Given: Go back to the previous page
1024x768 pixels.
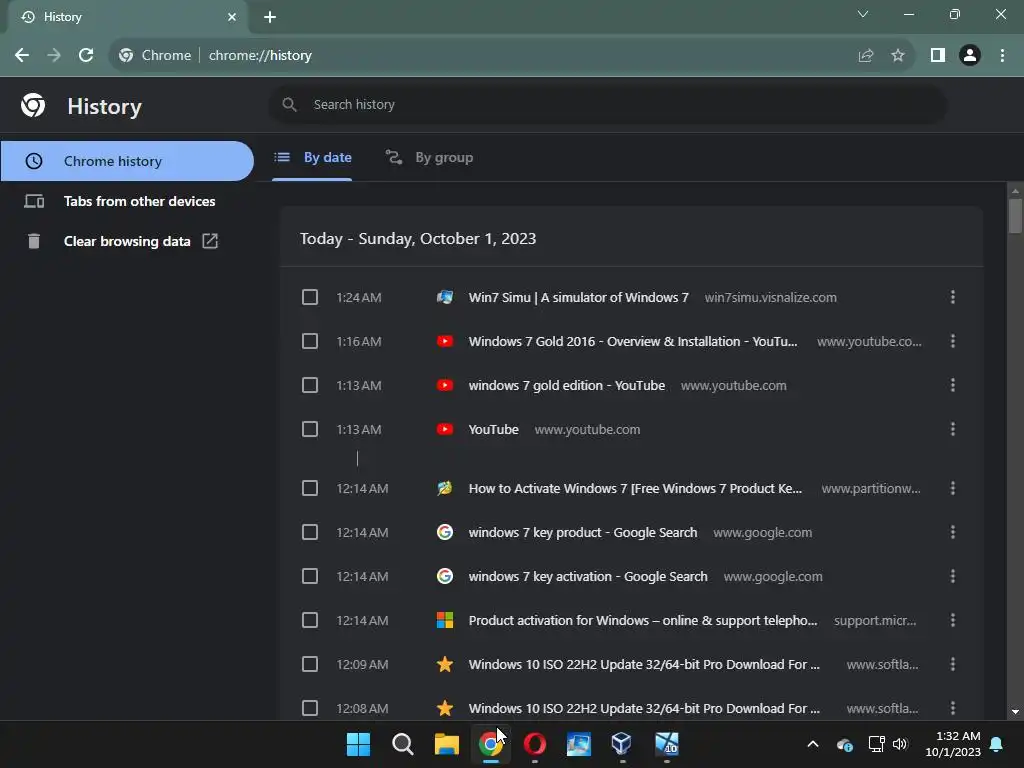Looking at the screenshot, I should pos(22,56).
